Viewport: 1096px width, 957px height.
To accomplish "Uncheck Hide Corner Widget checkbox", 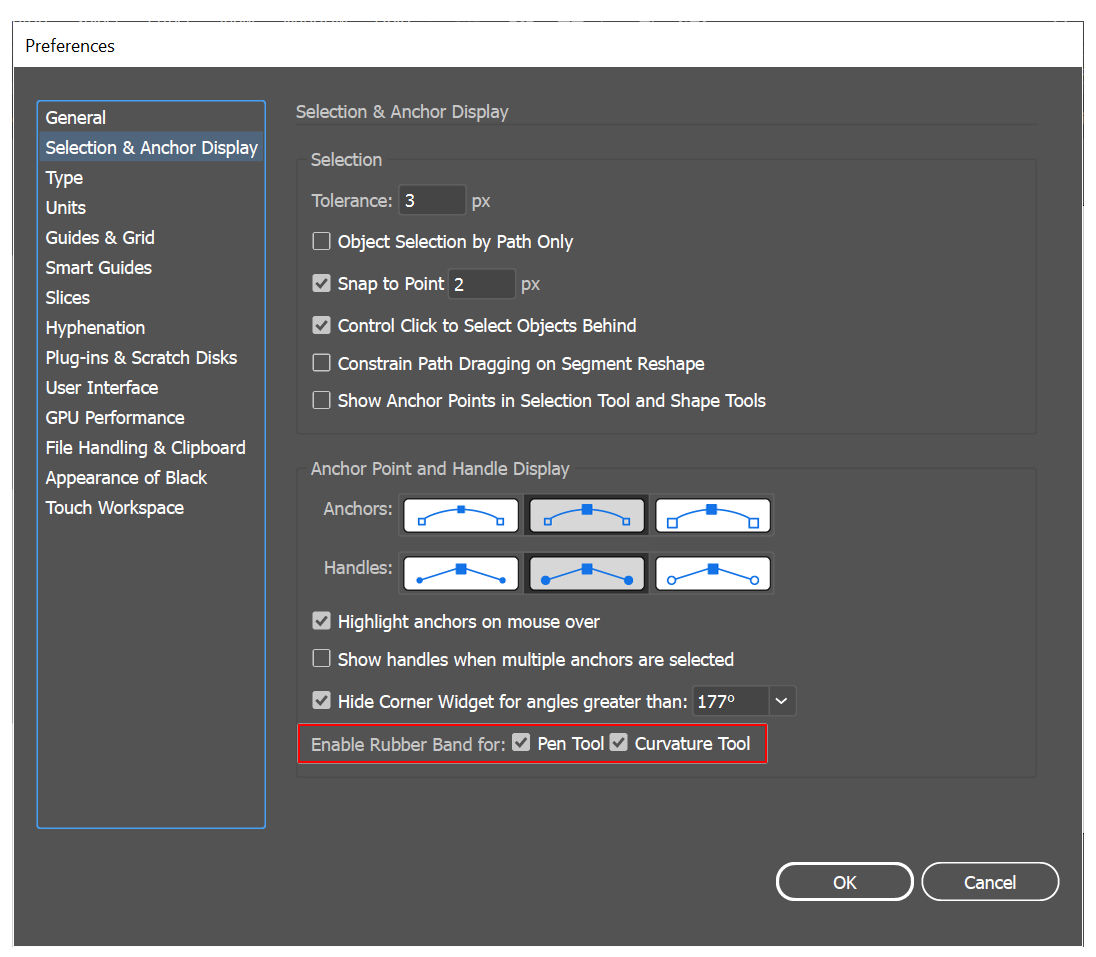I will 321,700.
